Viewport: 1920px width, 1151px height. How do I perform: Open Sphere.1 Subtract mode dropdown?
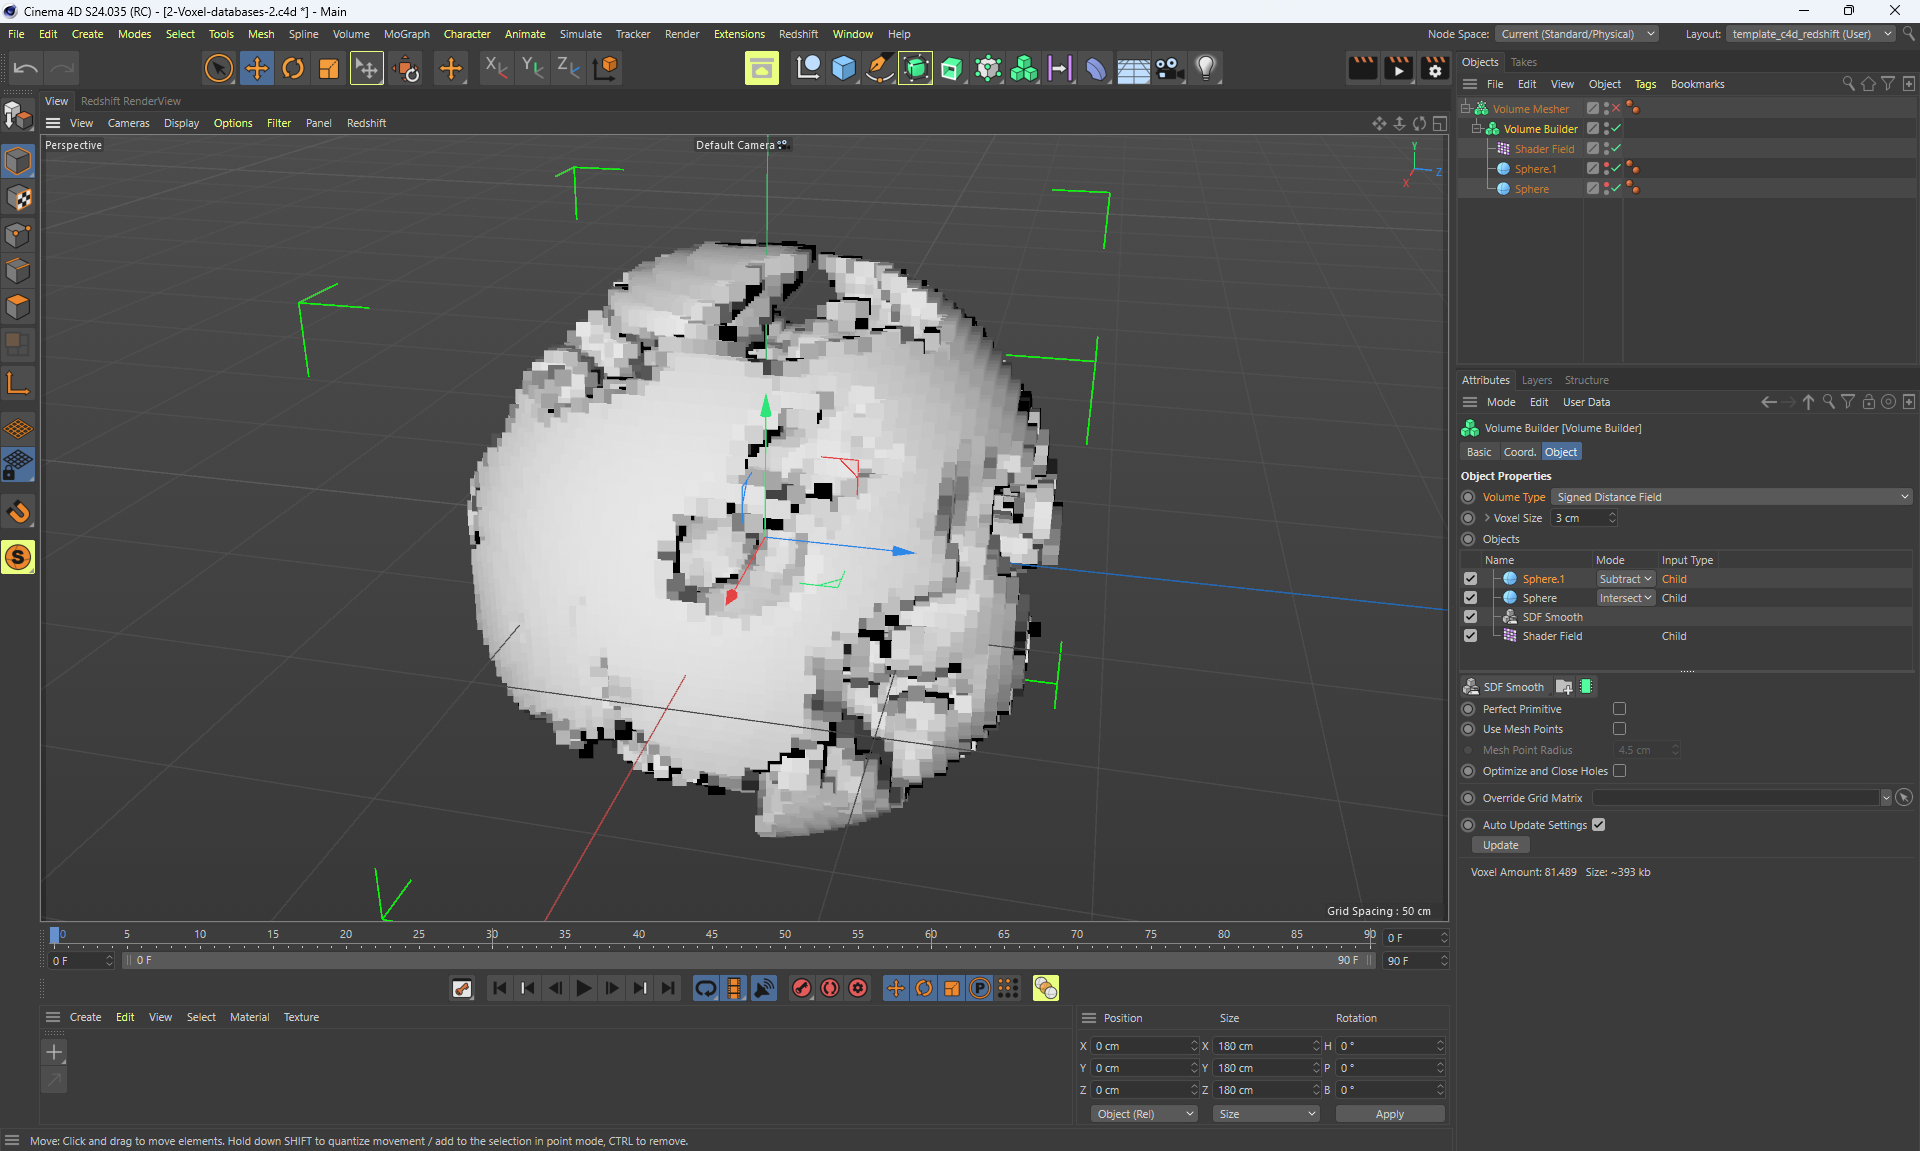tap(1625, 579)
